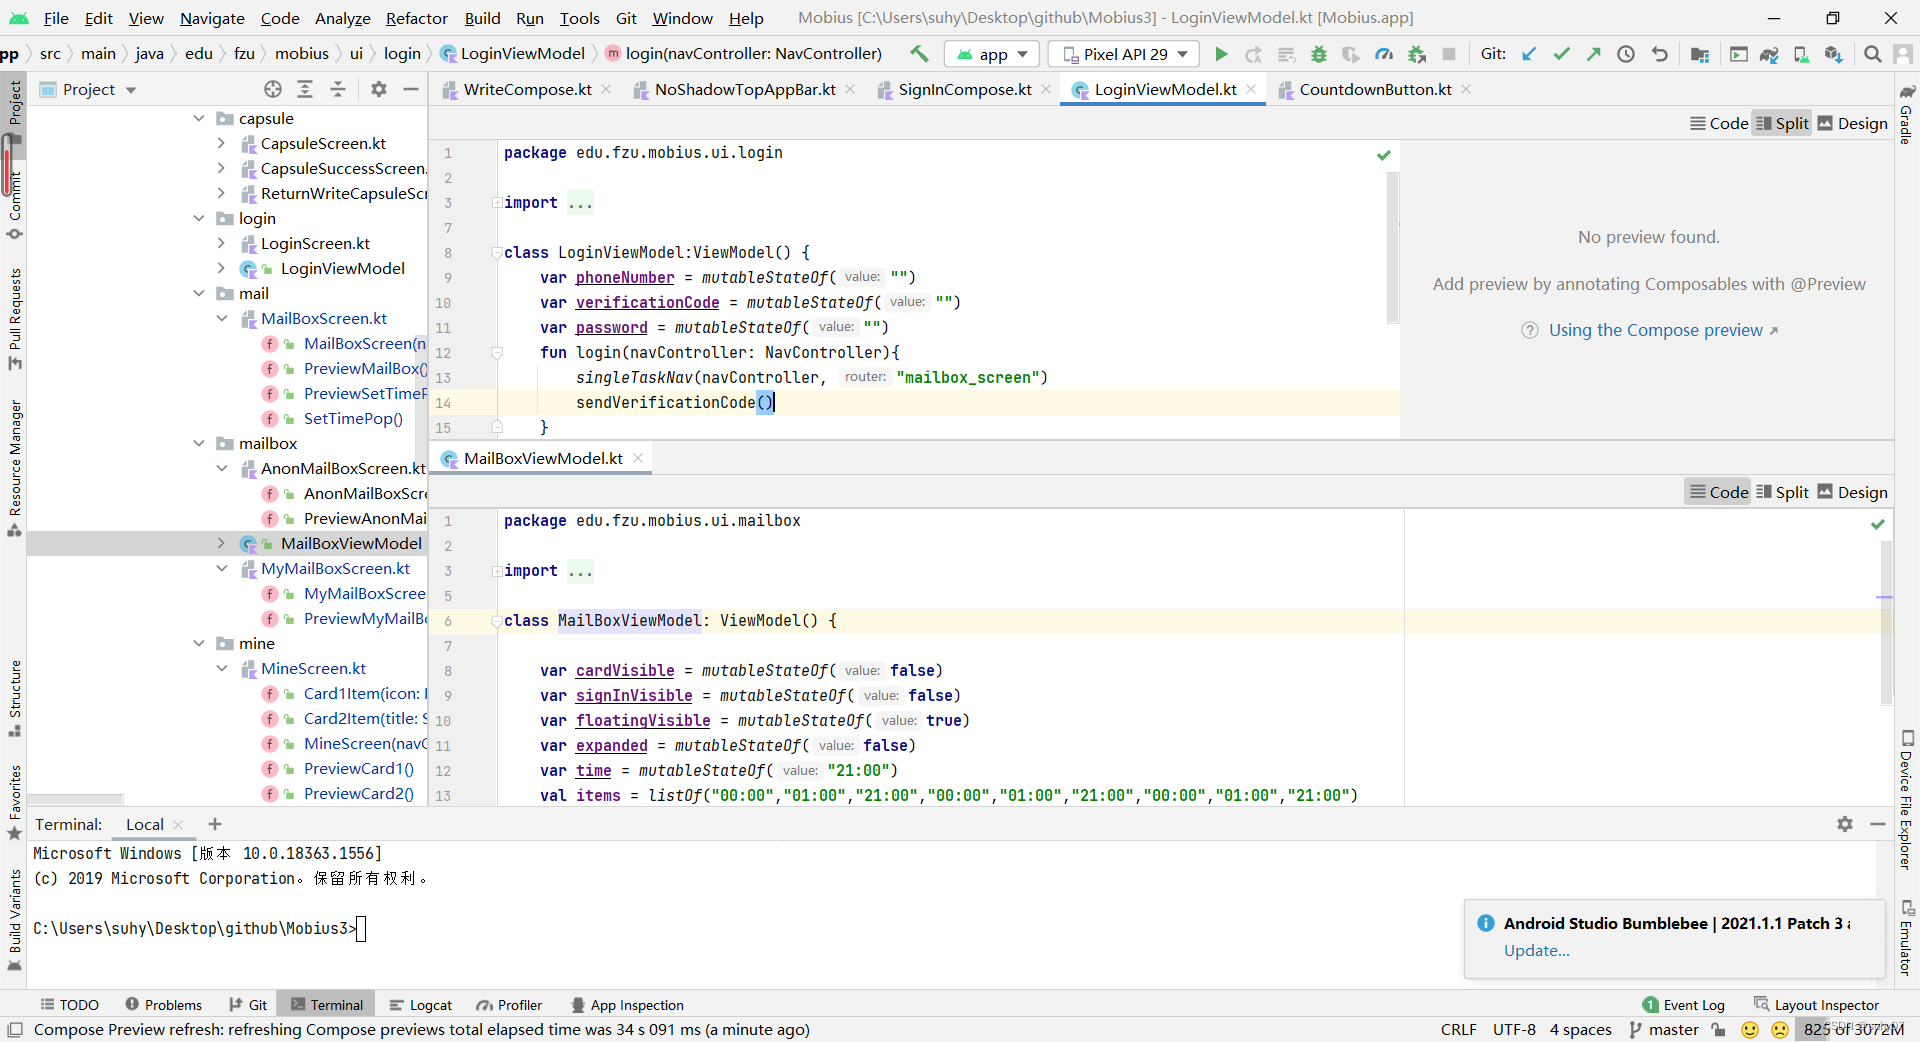Toggle the Build Variants tool window
The image size is (1920, 1042).
click(x=14, y=920)
